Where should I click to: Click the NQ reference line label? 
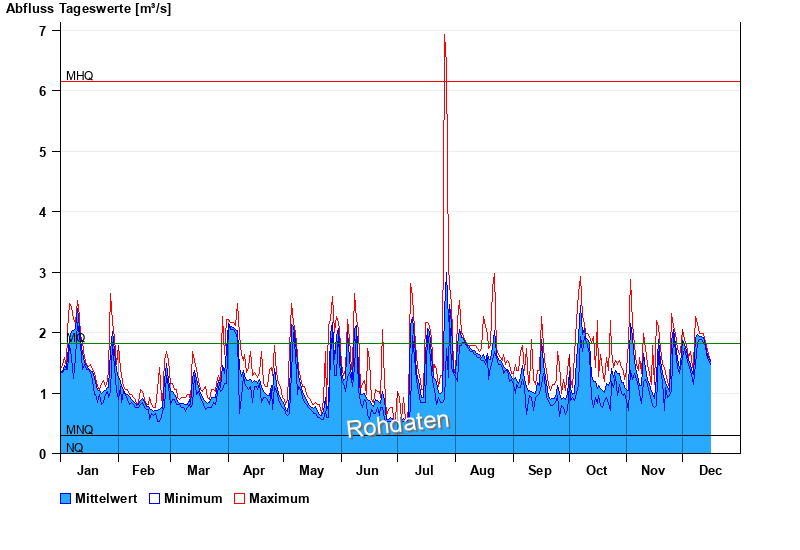tap(75, 447)
